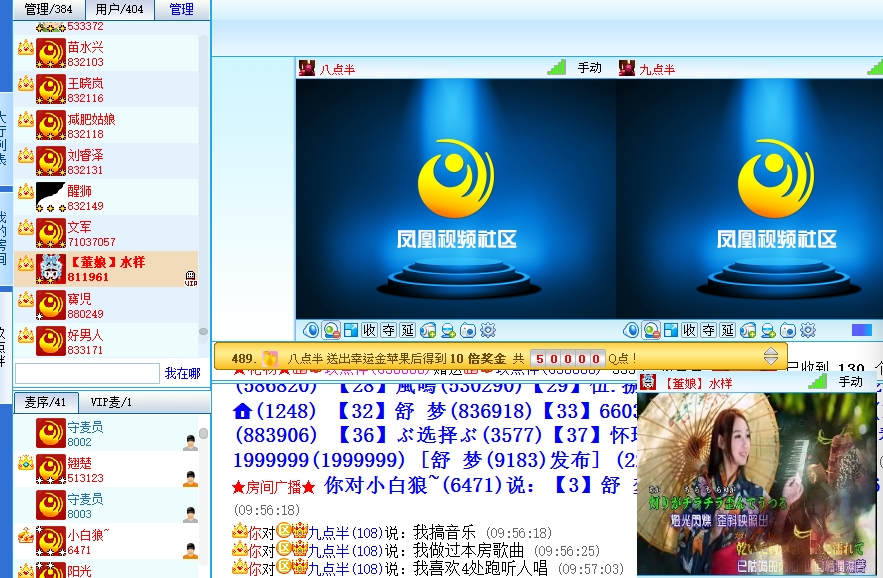Open the gear settings under 八点半 video
This screenshot has width=883, height=578.
click(x=488, y=330)
